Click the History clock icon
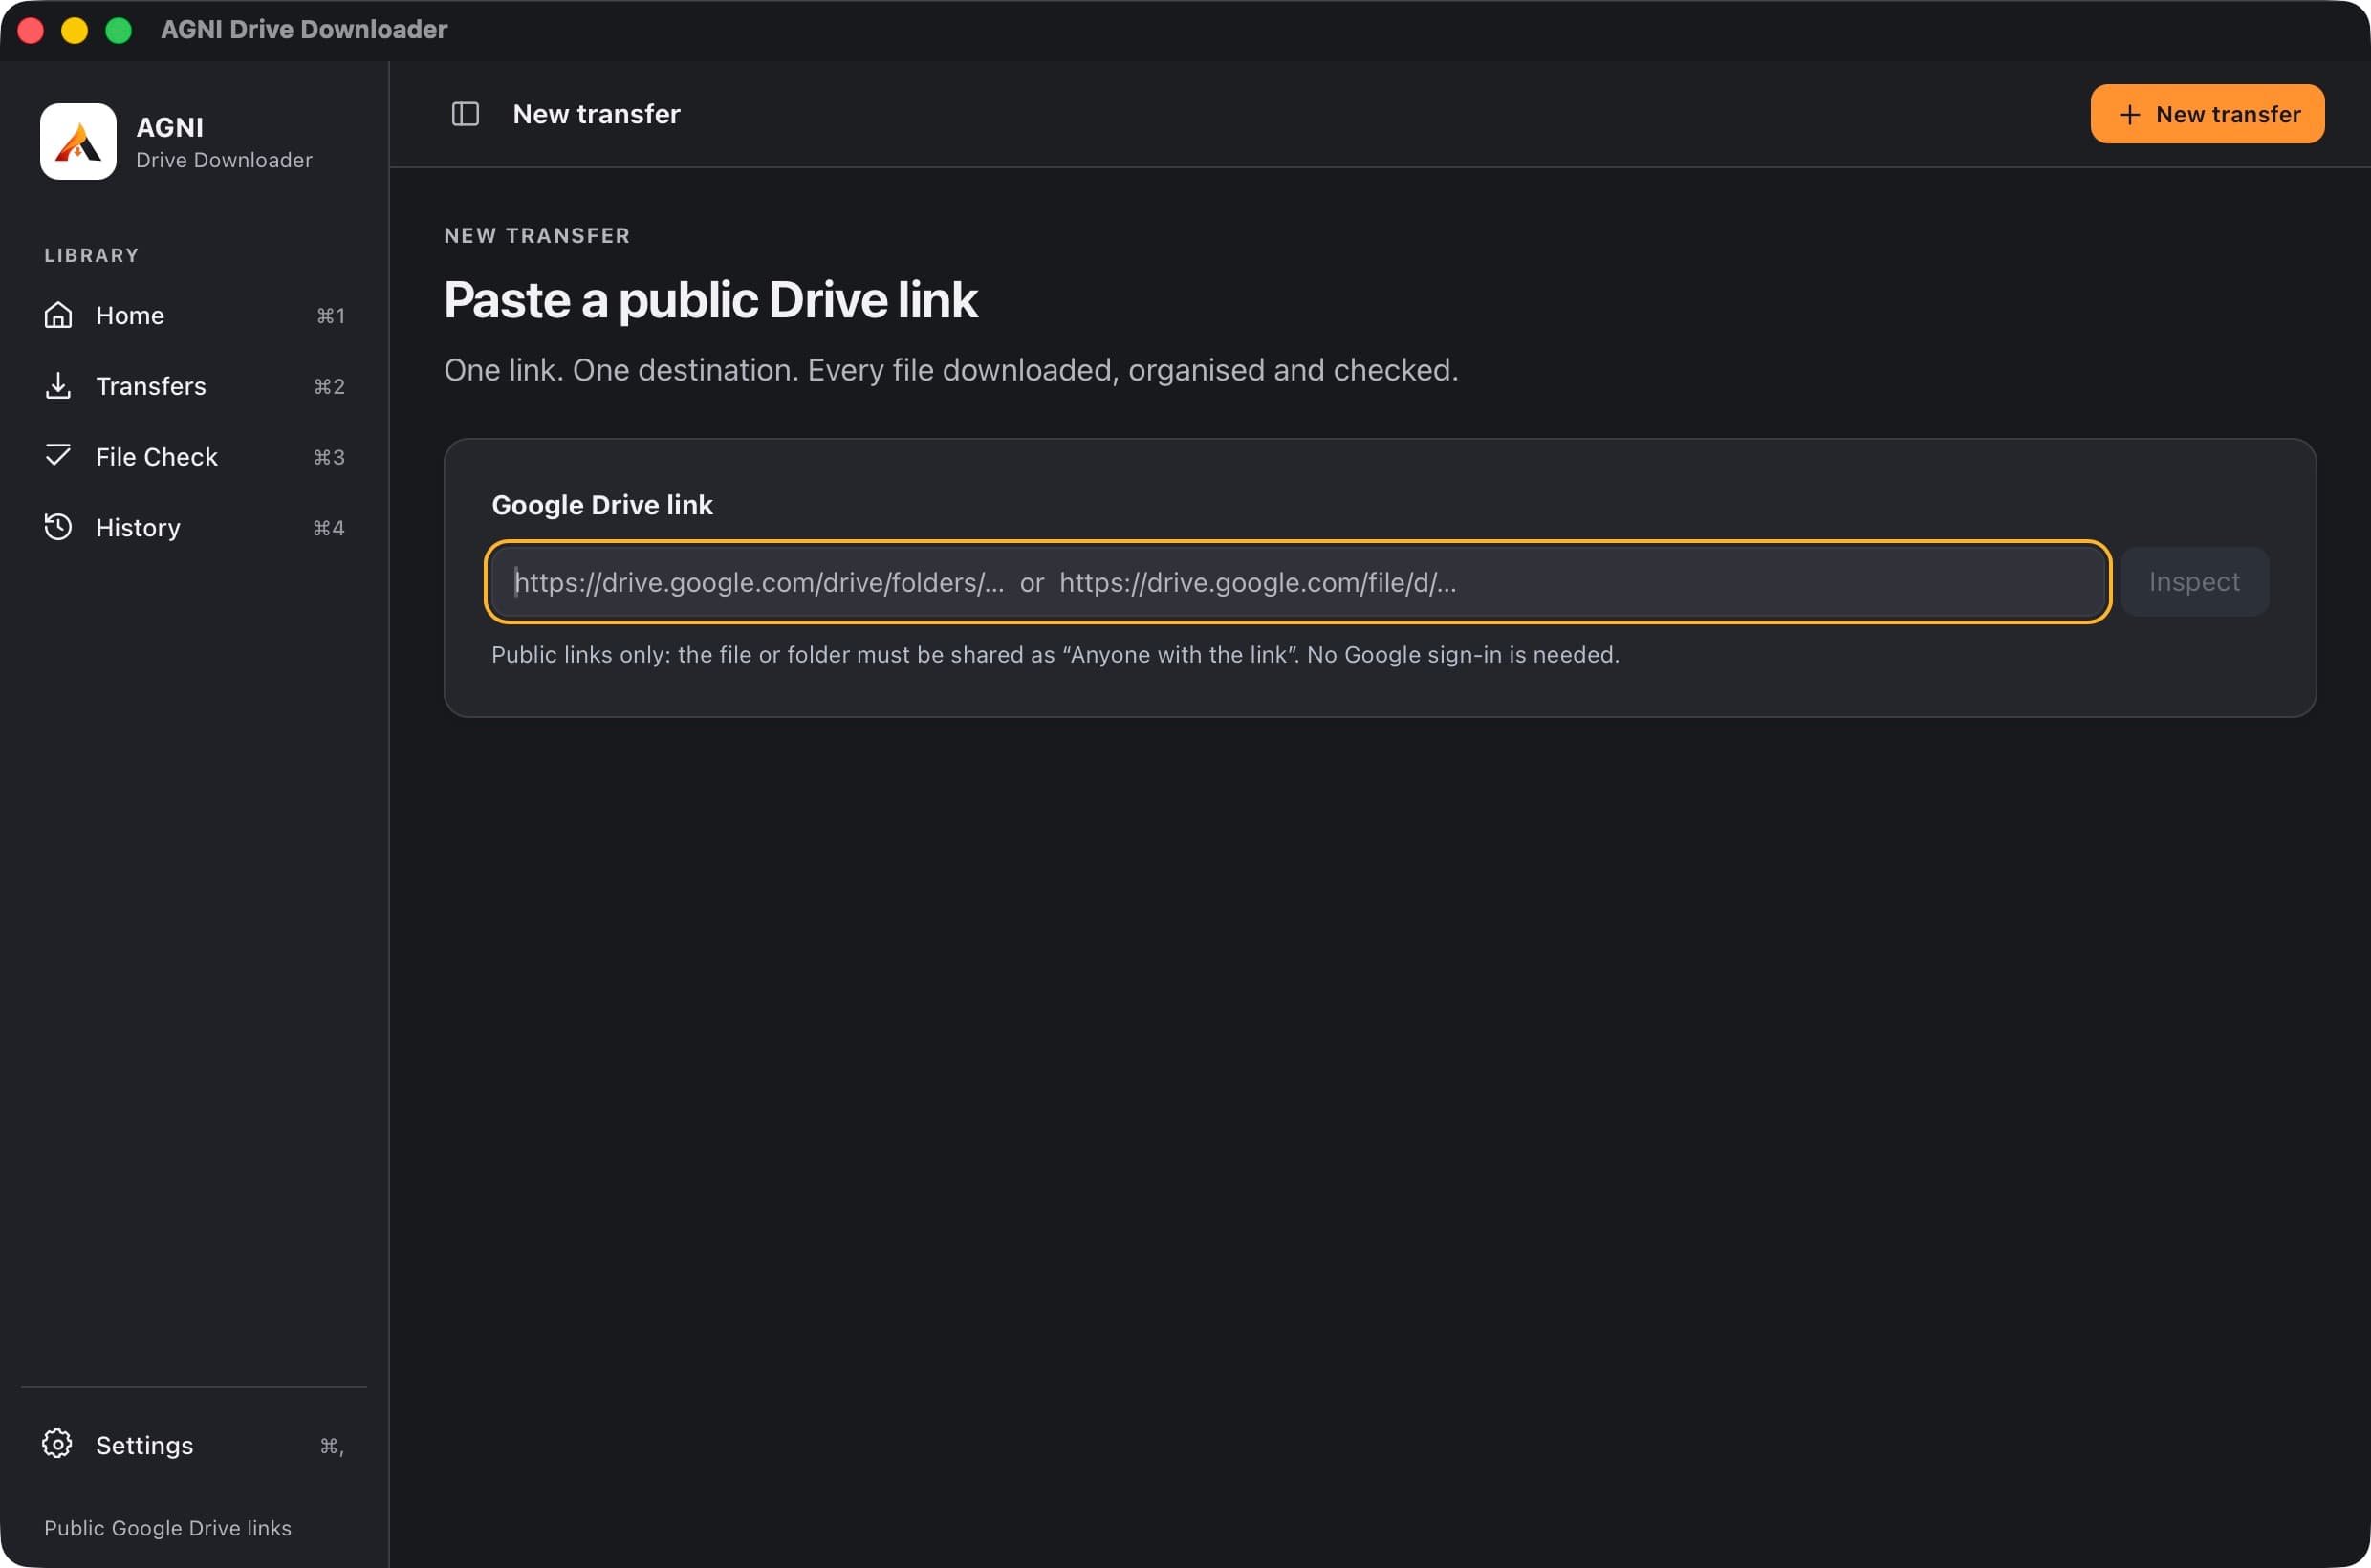 click(58, 527)
